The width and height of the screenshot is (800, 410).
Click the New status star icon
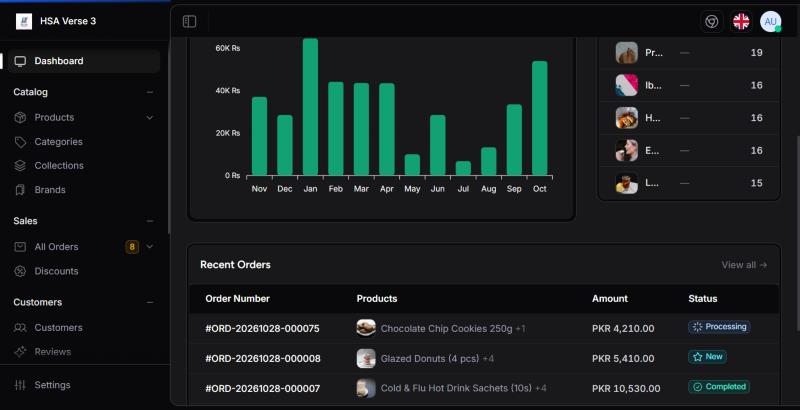[697, 357]
